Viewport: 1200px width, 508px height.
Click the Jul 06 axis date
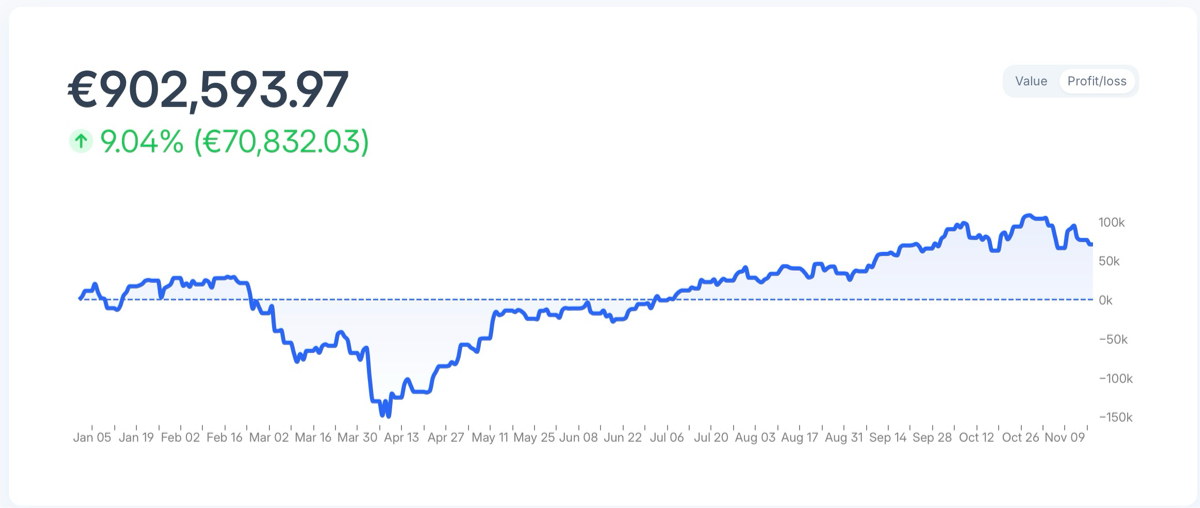pos(667,437)
